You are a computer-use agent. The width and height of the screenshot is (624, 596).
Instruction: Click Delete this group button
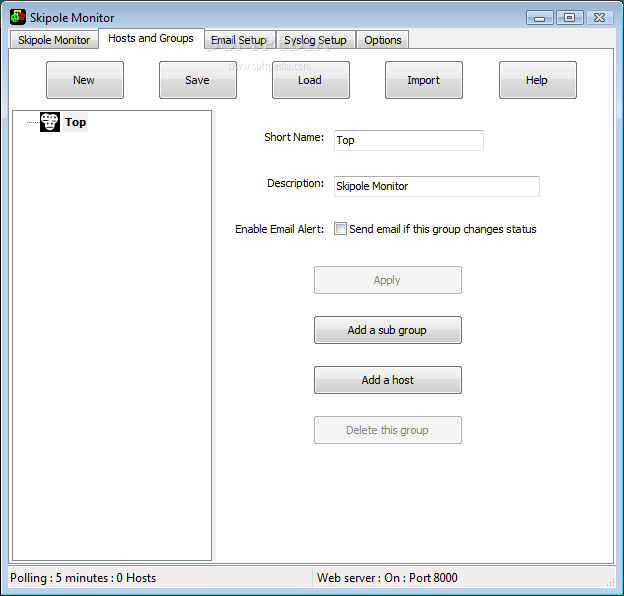[388, 430]
